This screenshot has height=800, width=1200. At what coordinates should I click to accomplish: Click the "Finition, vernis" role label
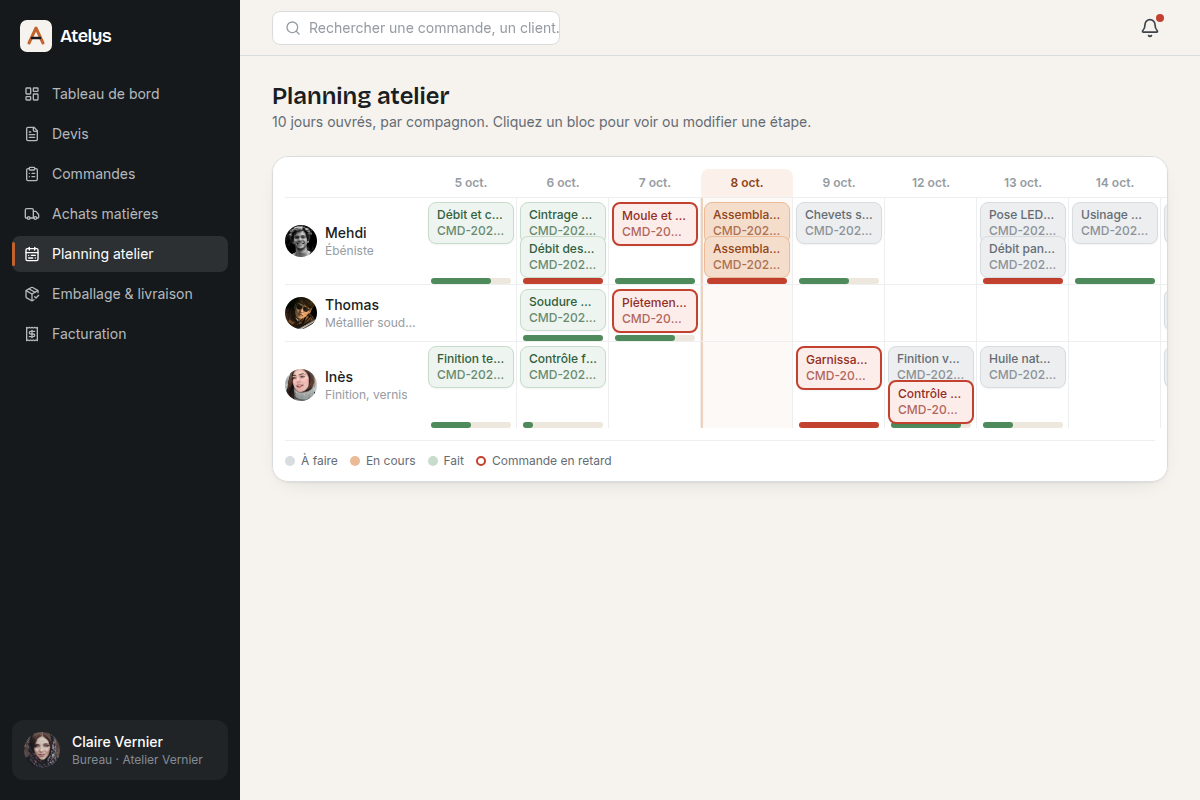[366, 395]
